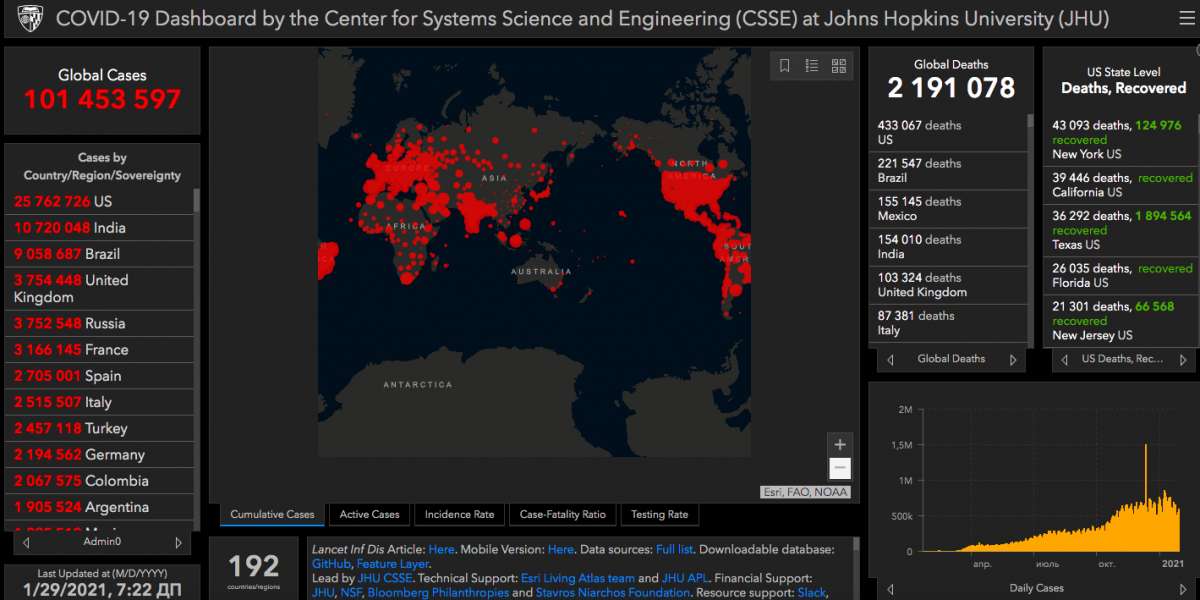Open the GitHub database link
Image resolution: width=1200 pixels, height=600 pixels.
click(x=332, y=564)
